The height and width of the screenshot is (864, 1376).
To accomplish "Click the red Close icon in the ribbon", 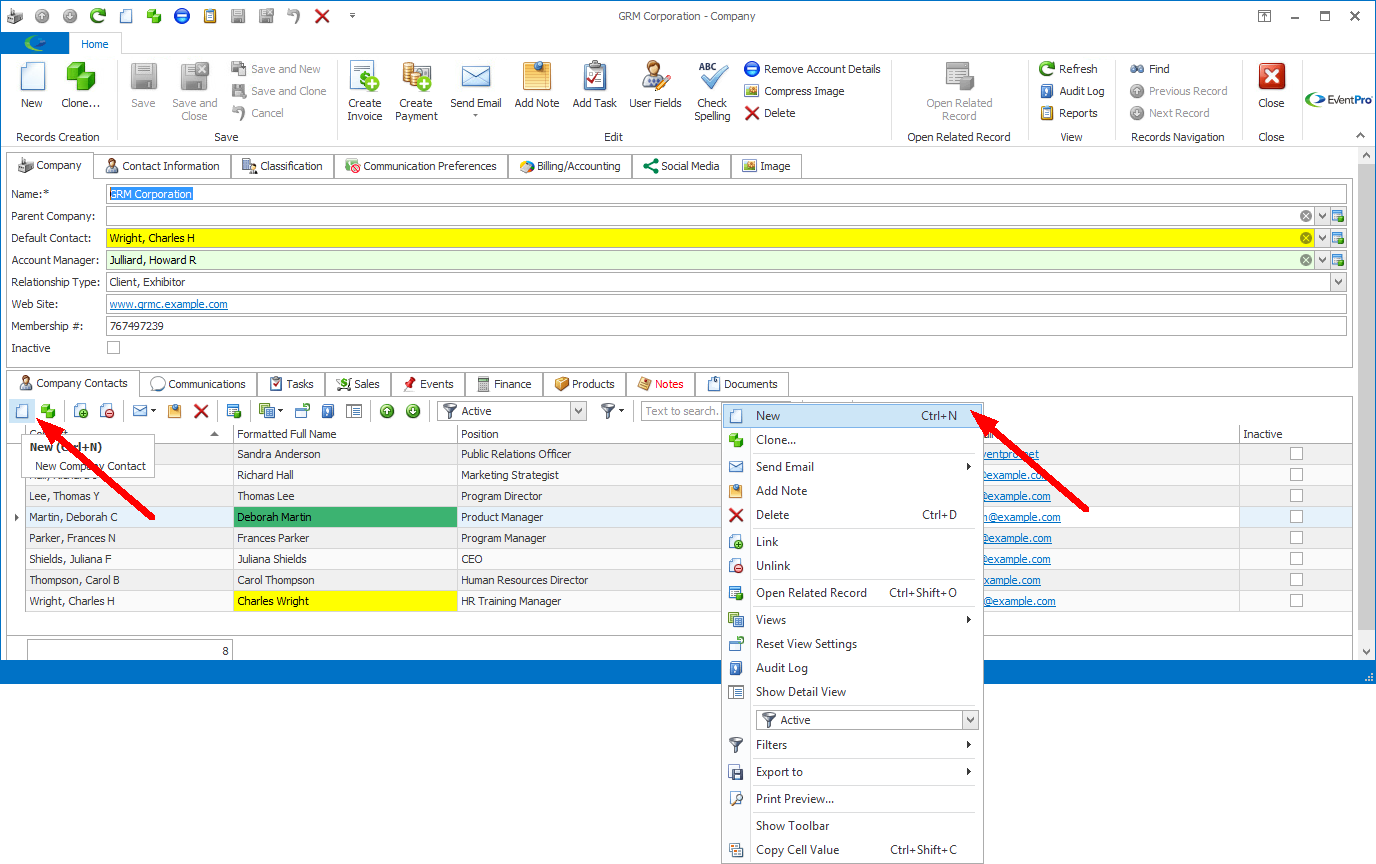I will tap(1271, 78).
